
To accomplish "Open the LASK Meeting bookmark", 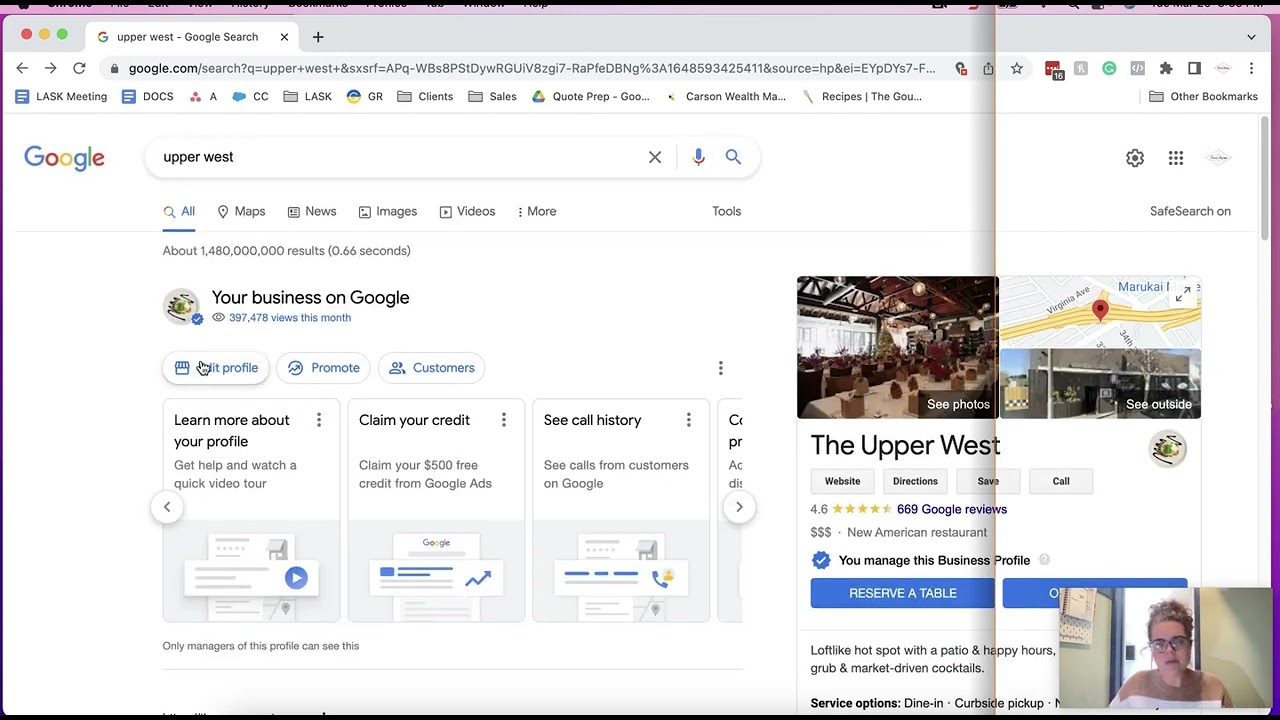I will coord(61,97).
